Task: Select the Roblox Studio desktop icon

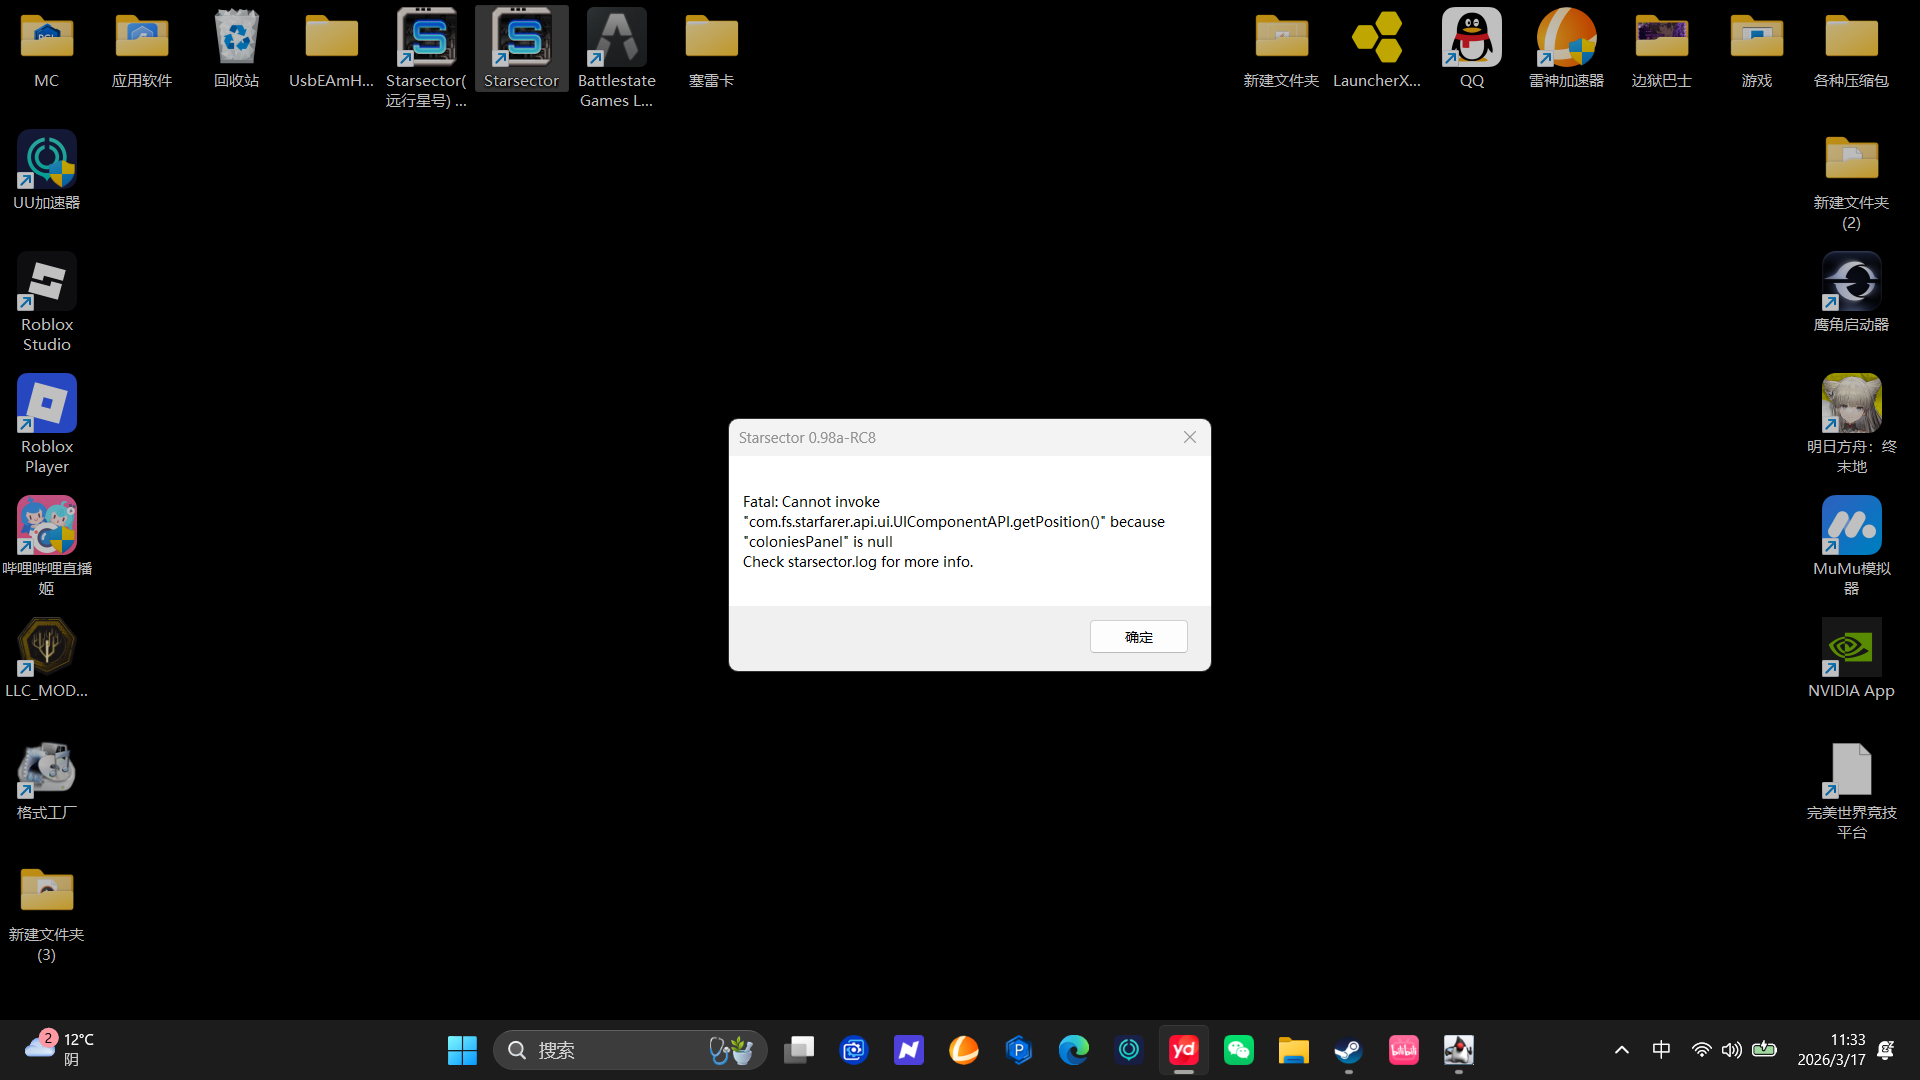Action: click(x=46, y=300)
